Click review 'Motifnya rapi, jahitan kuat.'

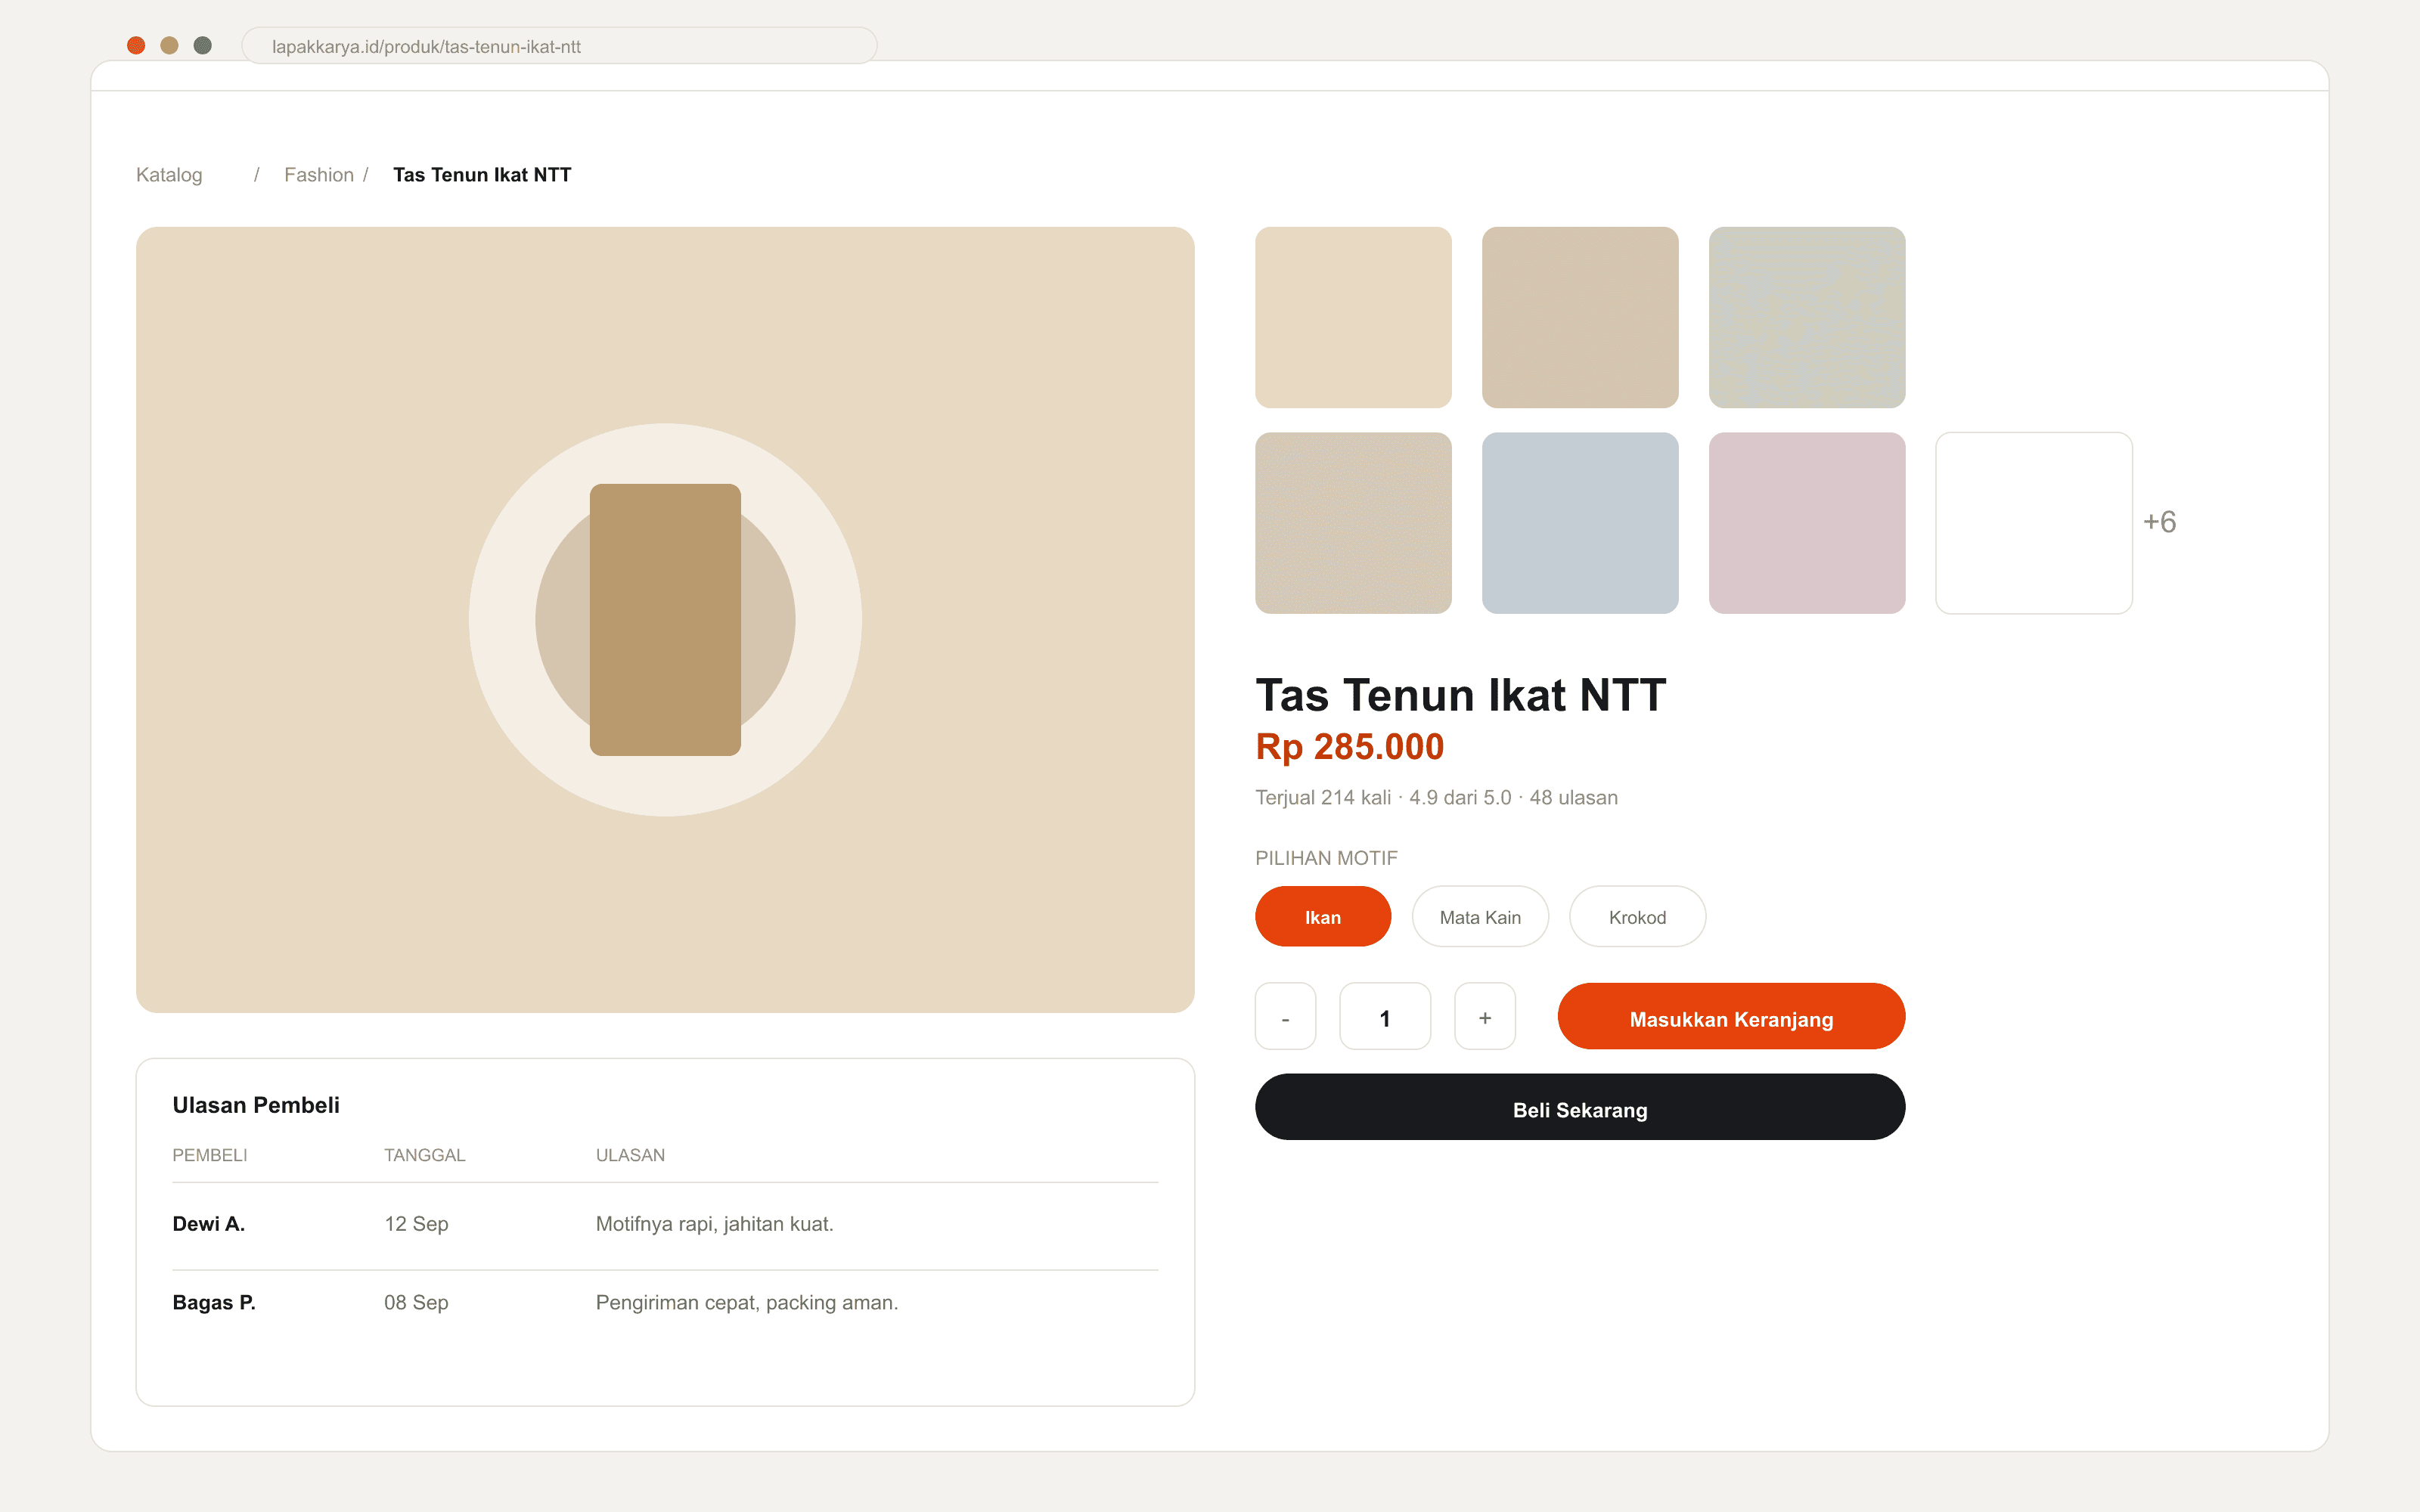pyautogui.click(x=714, y=1224)
